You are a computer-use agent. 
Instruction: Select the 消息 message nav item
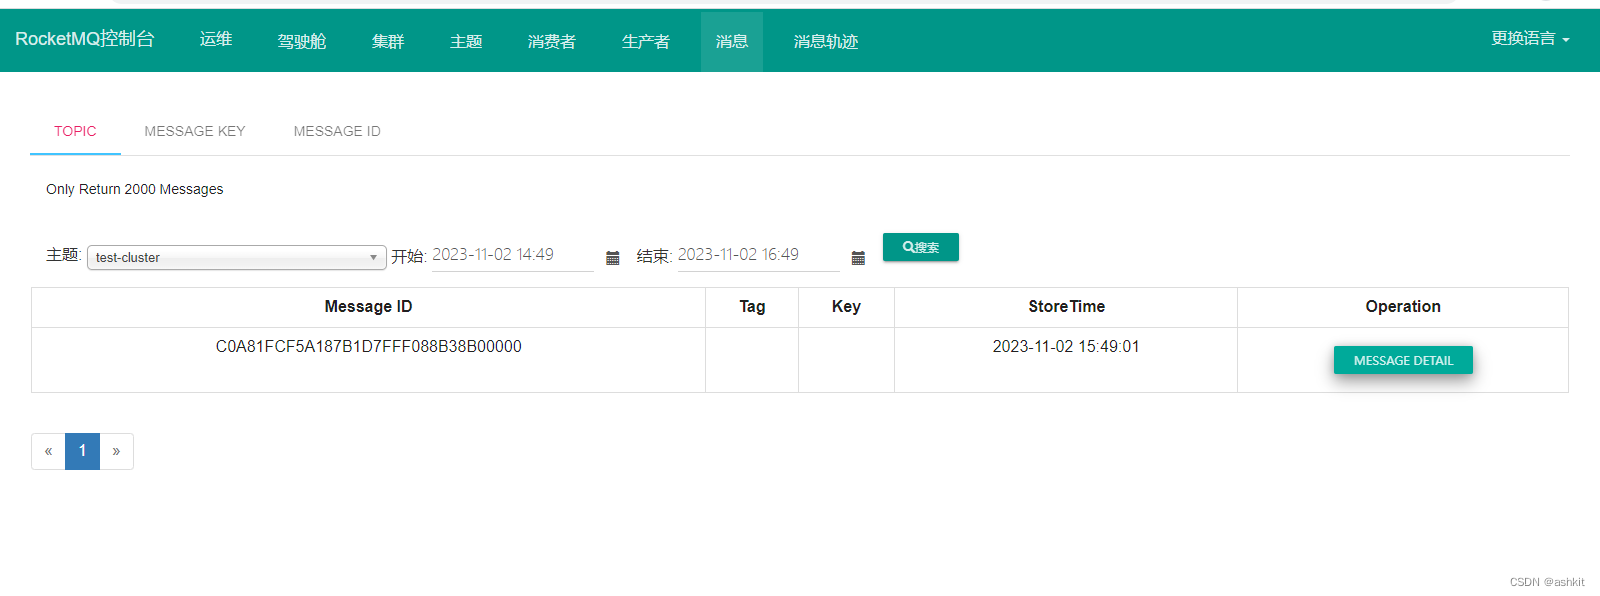point(732,41)
